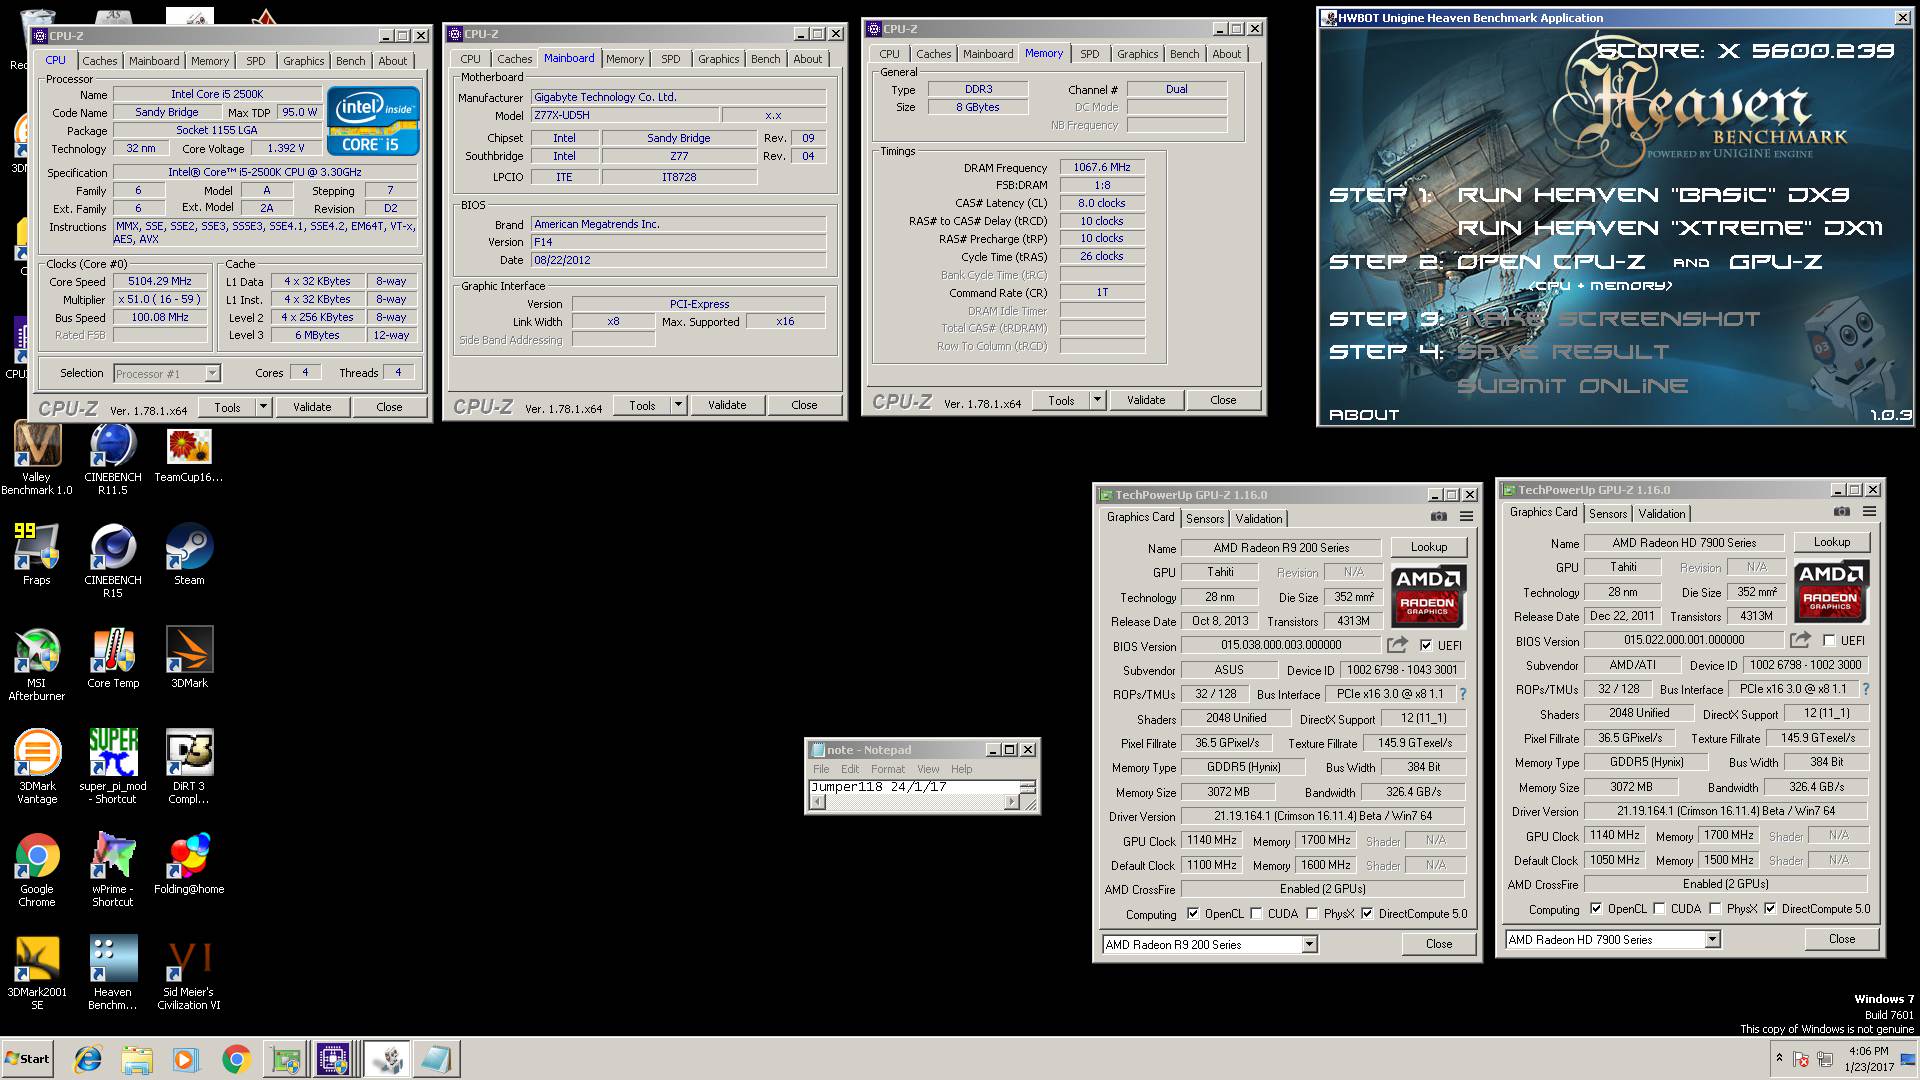Open 3DMark Vantage desktop icon
The height and width of the screenshot is (1080, 1920).
click(37, 767)
